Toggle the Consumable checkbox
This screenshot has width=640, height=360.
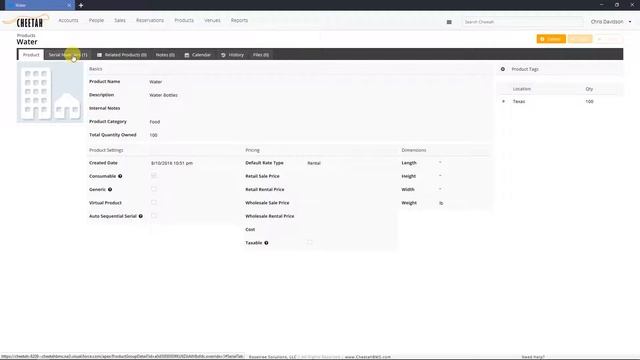click(x=154, y=176)
